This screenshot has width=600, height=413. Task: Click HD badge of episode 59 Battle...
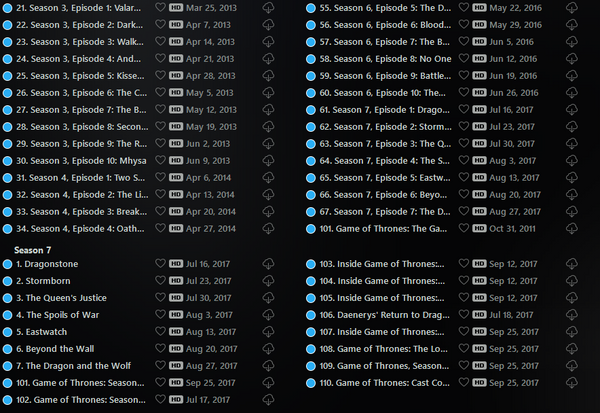pyautogui.click(x=479, y=75)
